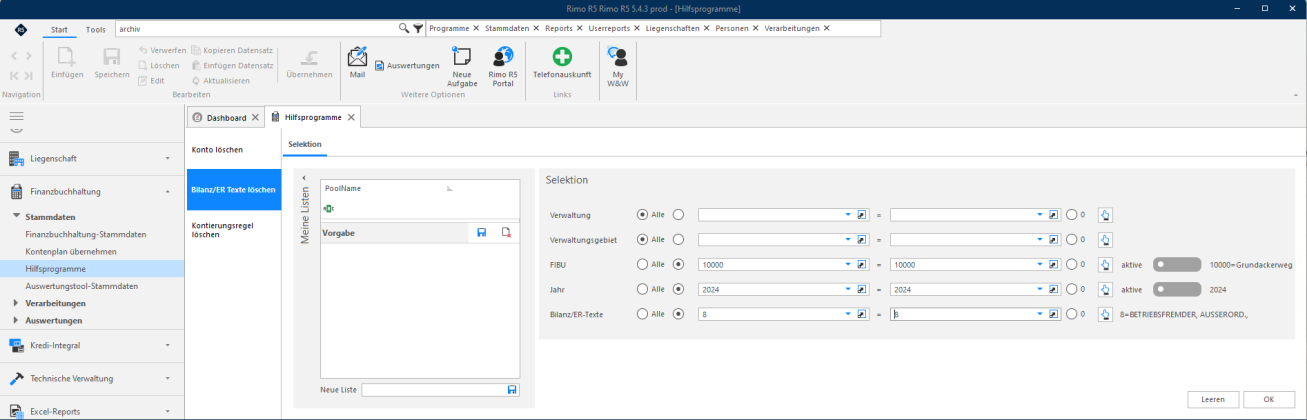Click the filter funnel icon by search

coord(418,29)
